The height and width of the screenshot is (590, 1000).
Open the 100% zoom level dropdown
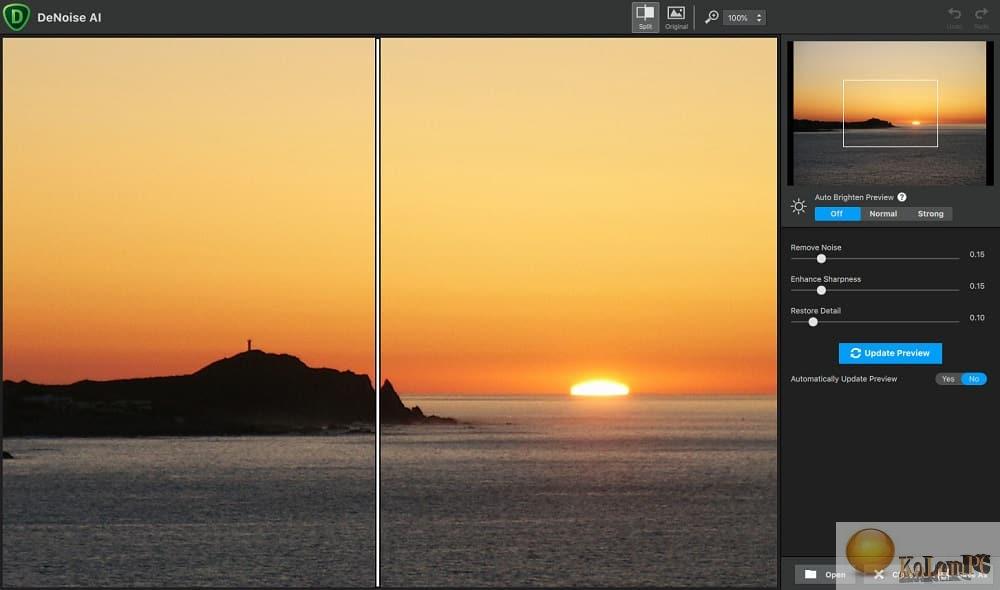[744, 18]
